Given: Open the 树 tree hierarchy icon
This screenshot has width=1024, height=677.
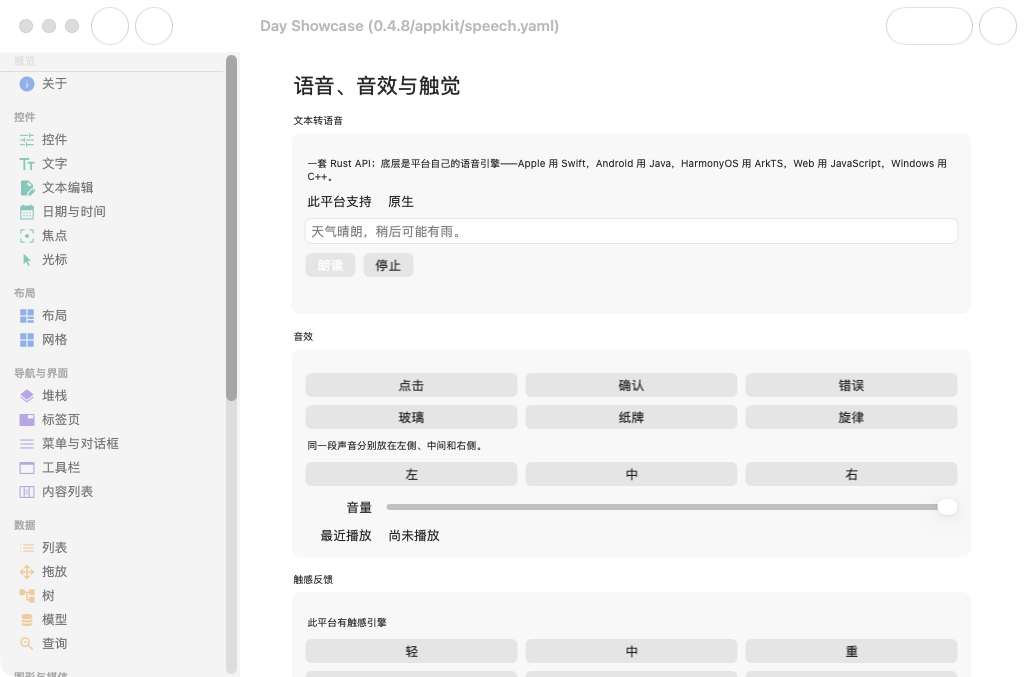Looking at the screenshot, I should click(x=27, y=596).
